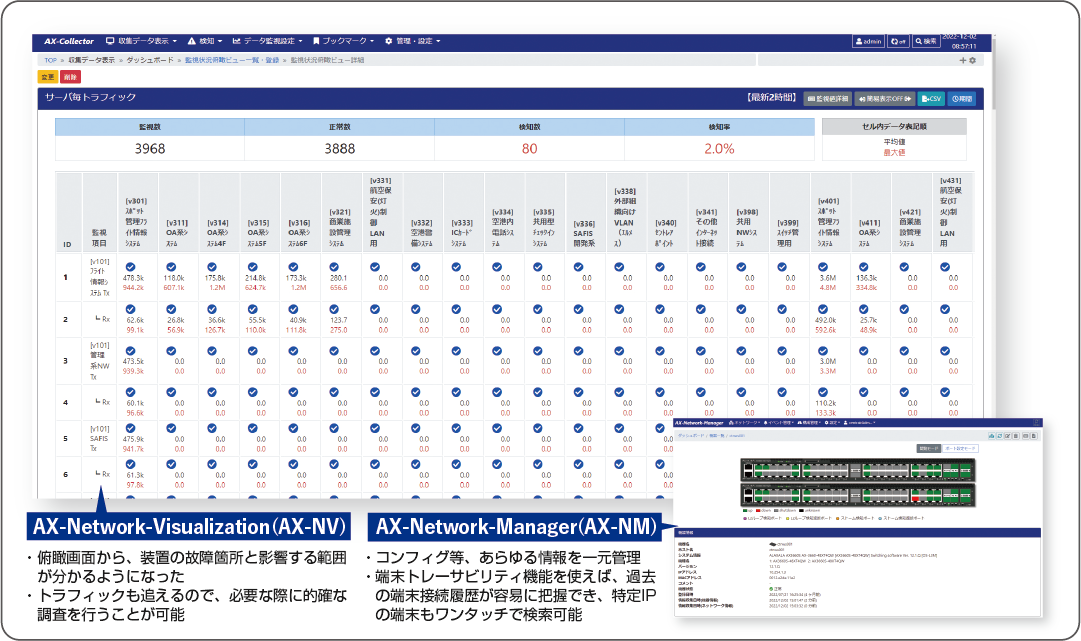
Task: Click the AX-Collector logo
Action: tap(69, 41)
